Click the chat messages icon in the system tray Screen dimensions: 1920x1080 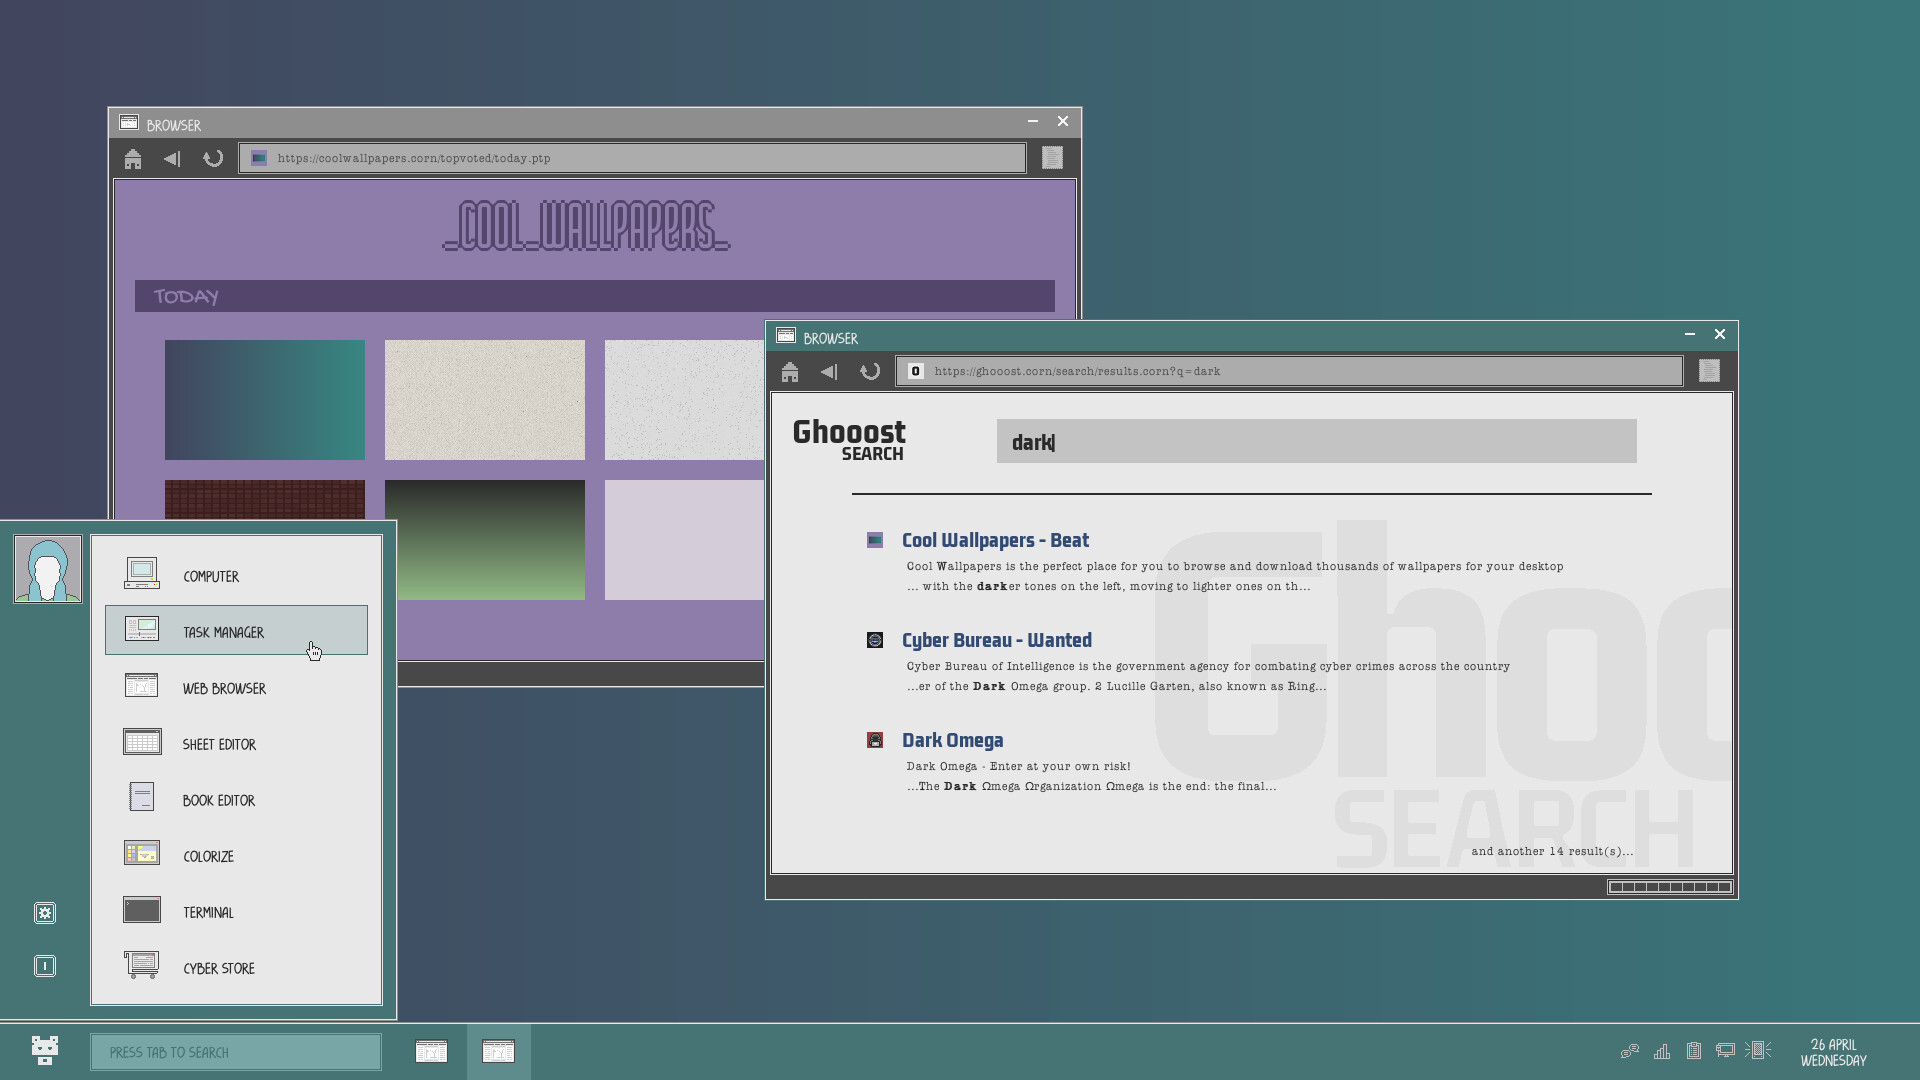coord(1630,1051)
